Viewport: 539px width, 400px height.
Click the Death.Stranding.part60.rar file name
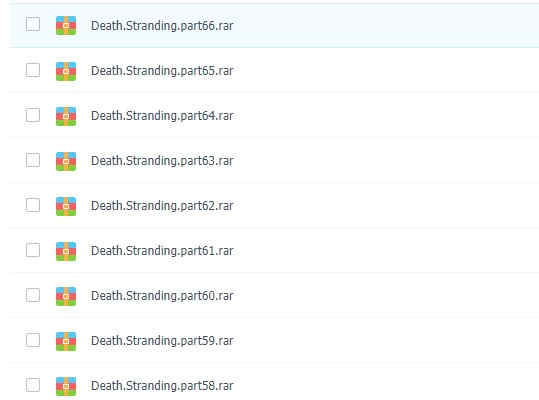pyautogui.click(x=162, y=296)
